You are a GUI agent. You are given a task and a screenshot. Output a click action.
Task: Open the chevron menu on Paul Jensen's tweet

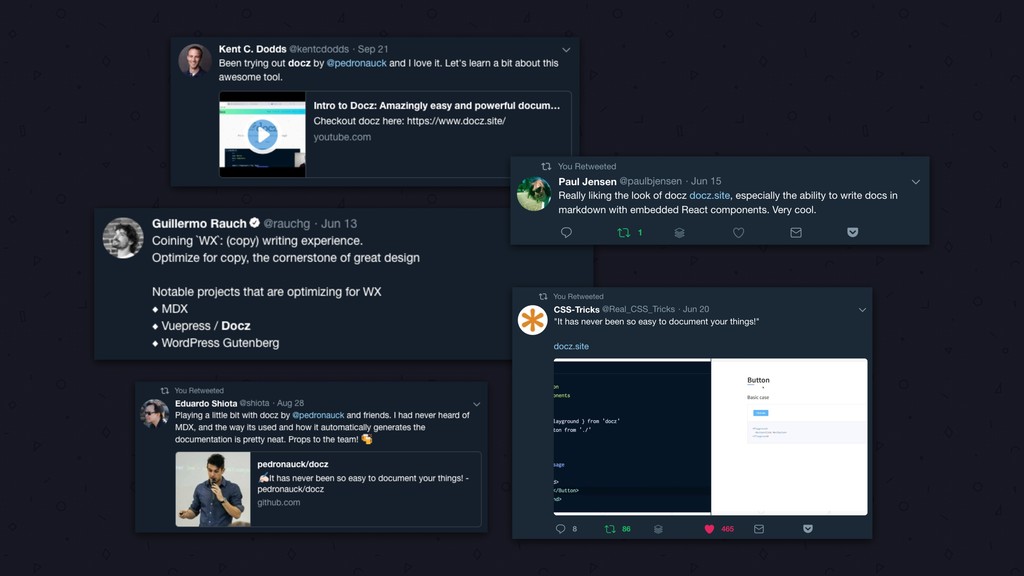click(x=916, y=182)
